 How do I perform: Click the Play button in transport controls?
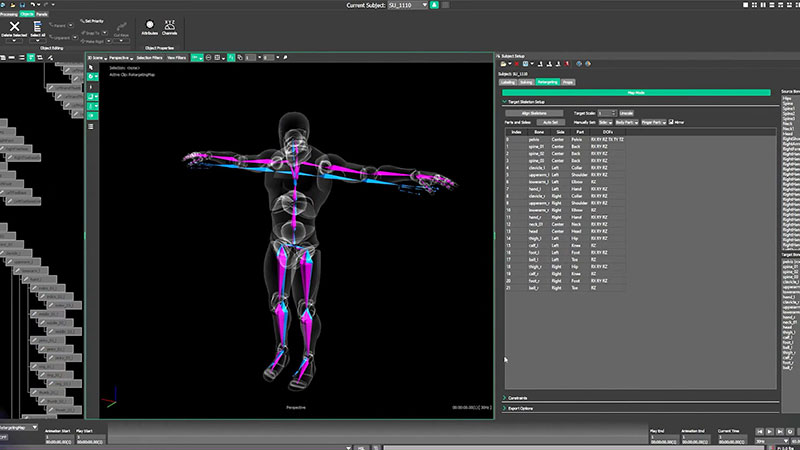[x=770, y=432]
